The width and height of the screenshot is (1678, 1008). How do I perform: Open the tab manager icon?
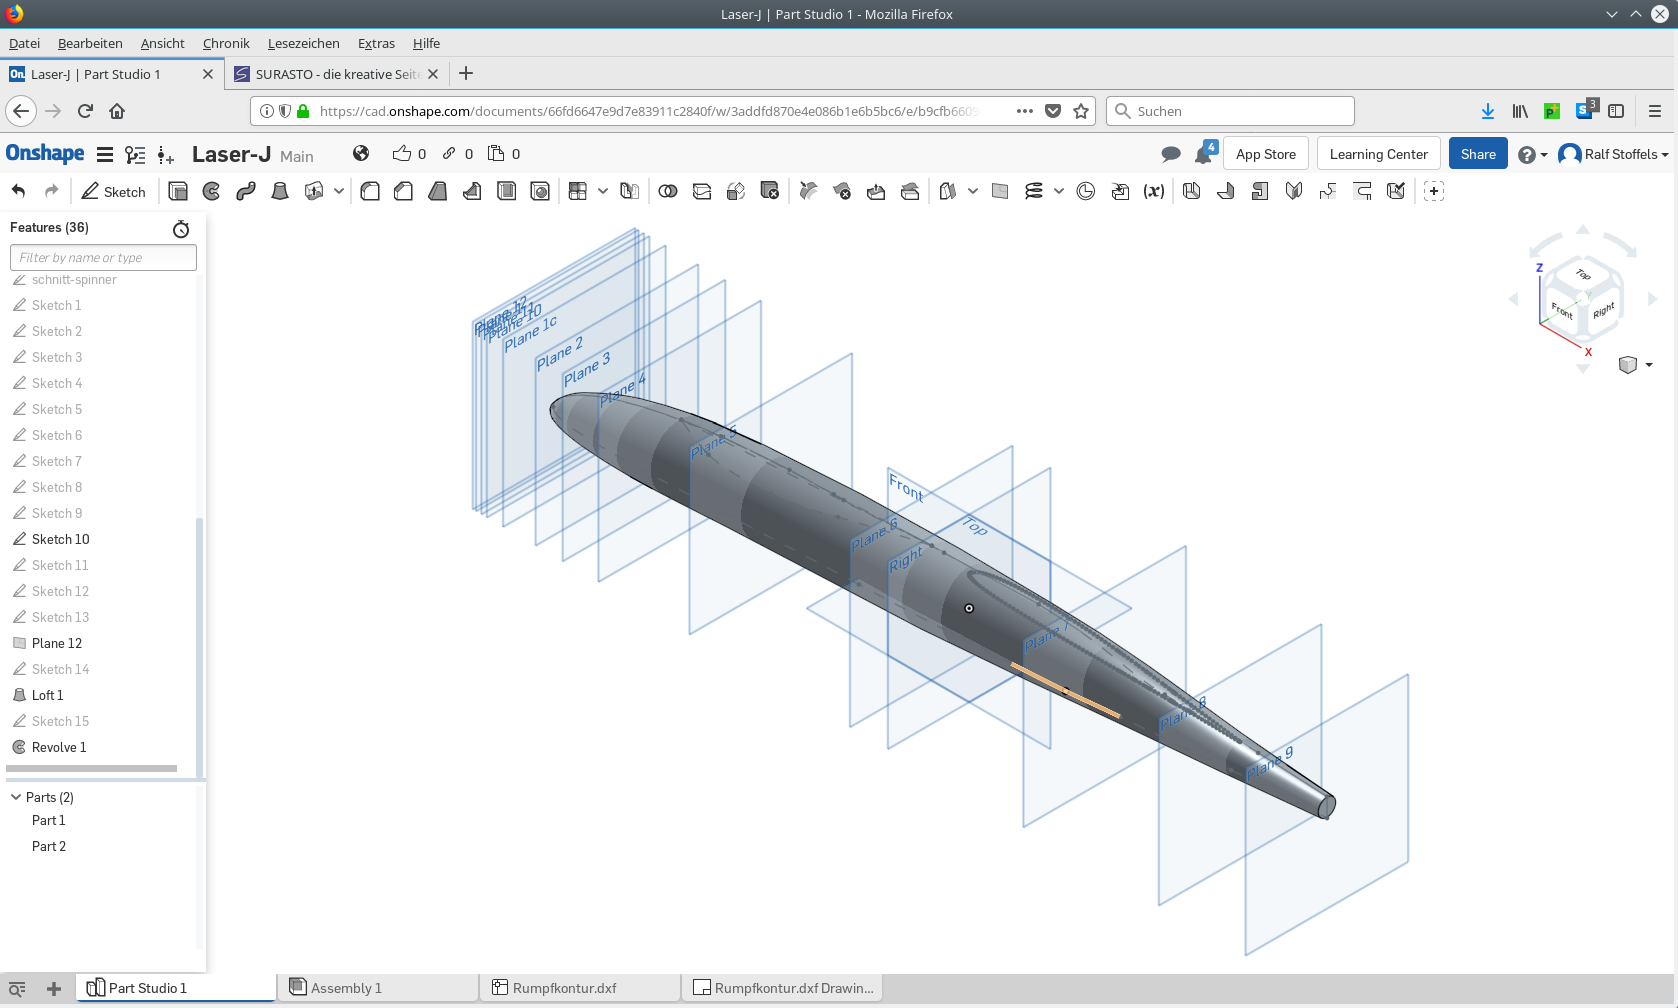click(x=17, y=988)
